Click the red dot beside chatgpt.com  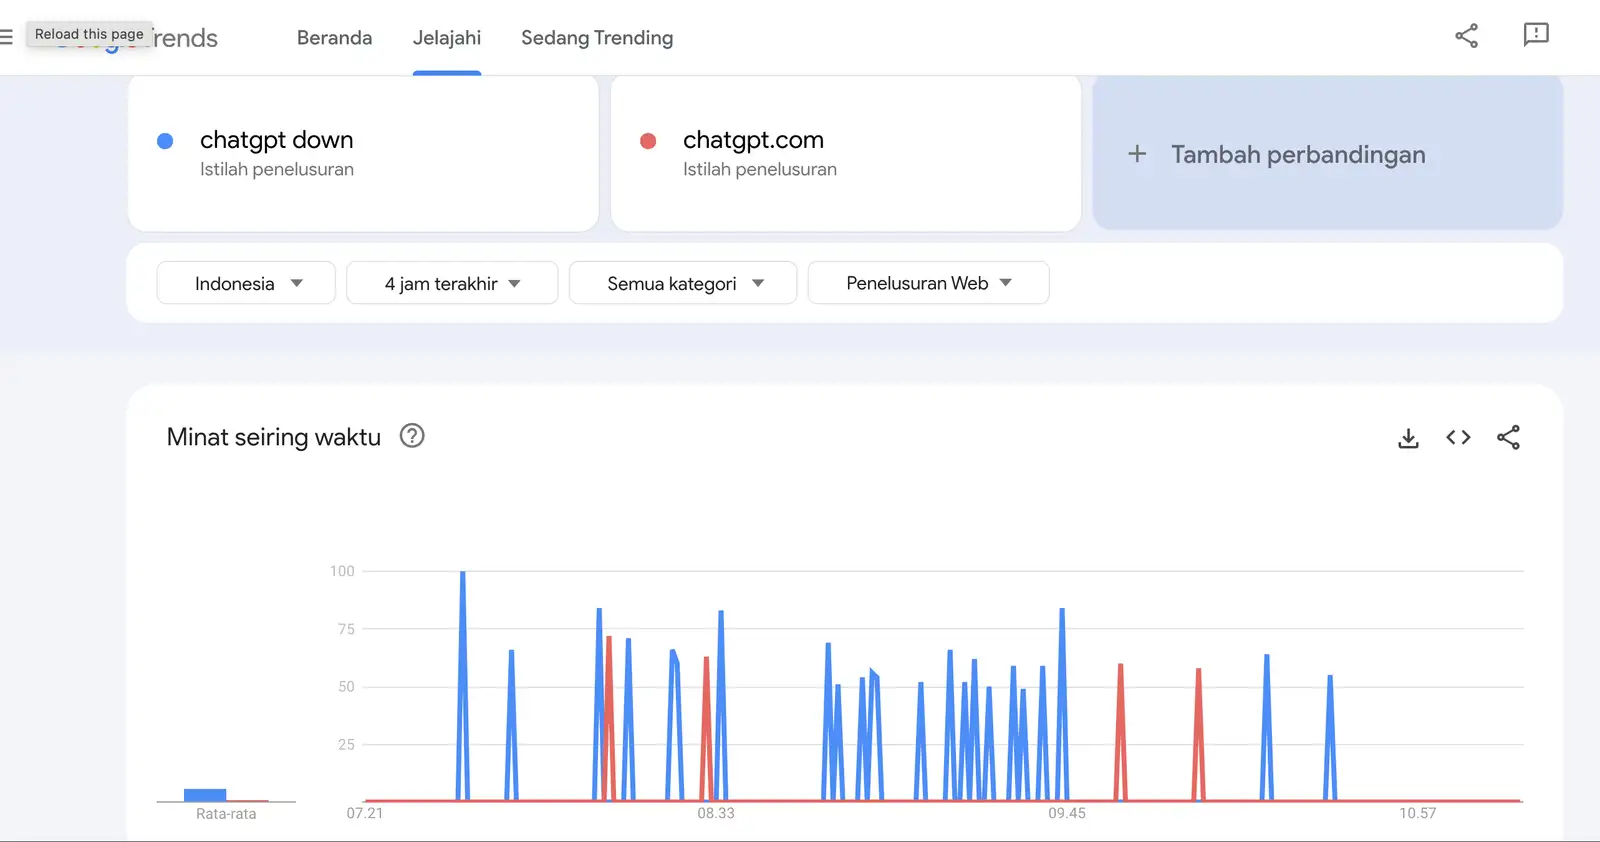tap(648, 141)
